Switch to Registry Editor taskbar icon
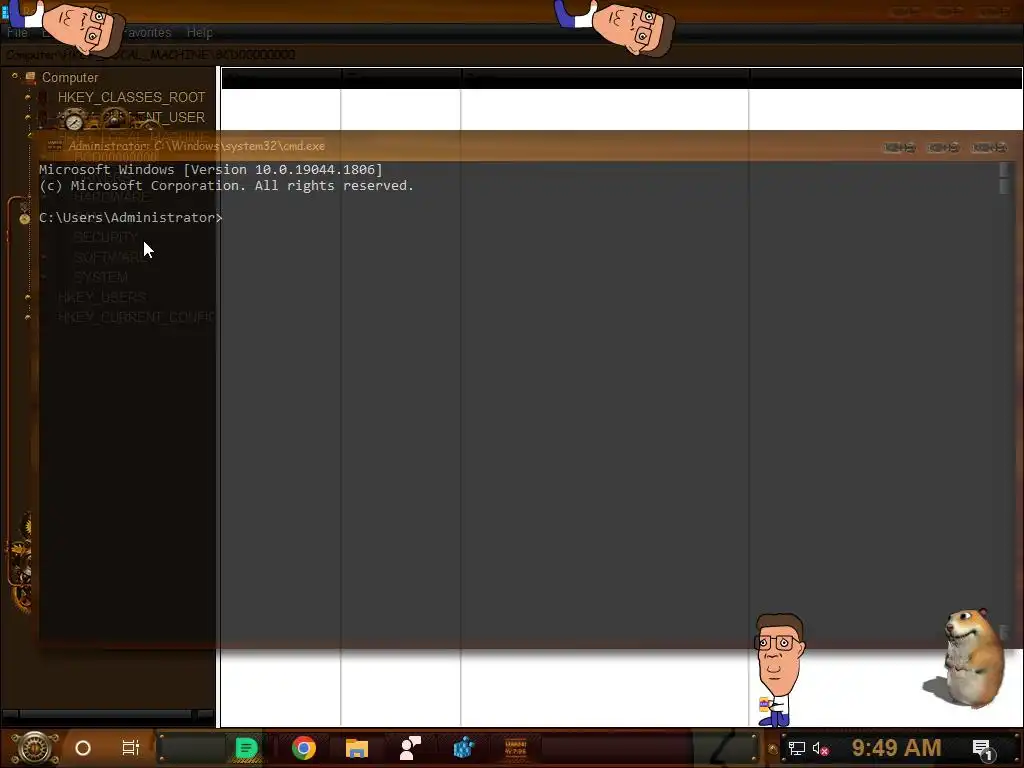Screen dimensions: 1024x768 (x=464, y=748)
